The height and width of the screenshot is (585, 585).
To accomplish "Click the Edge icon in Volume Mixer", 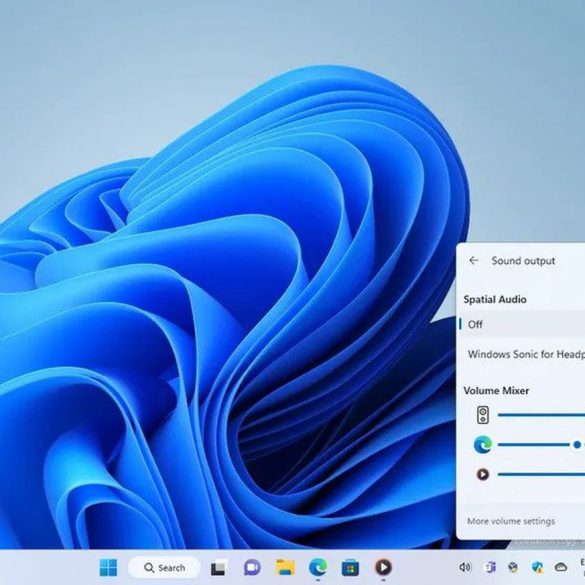I will coord(483,444).
